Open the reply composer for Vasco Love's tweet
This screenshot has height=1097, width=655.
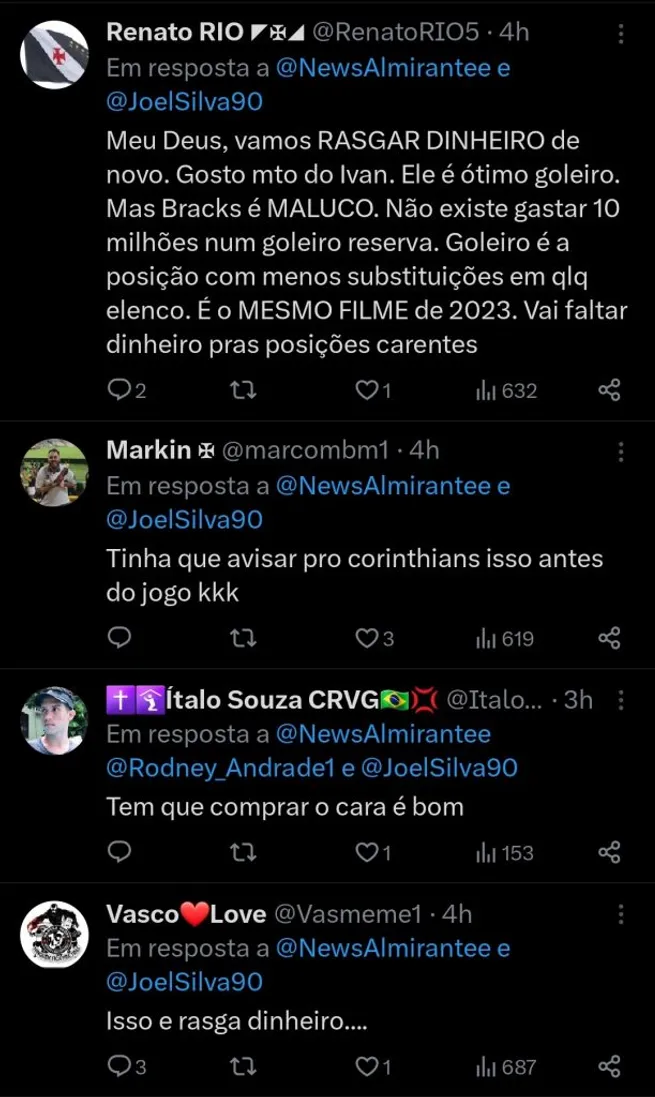tap(119, 1066)
